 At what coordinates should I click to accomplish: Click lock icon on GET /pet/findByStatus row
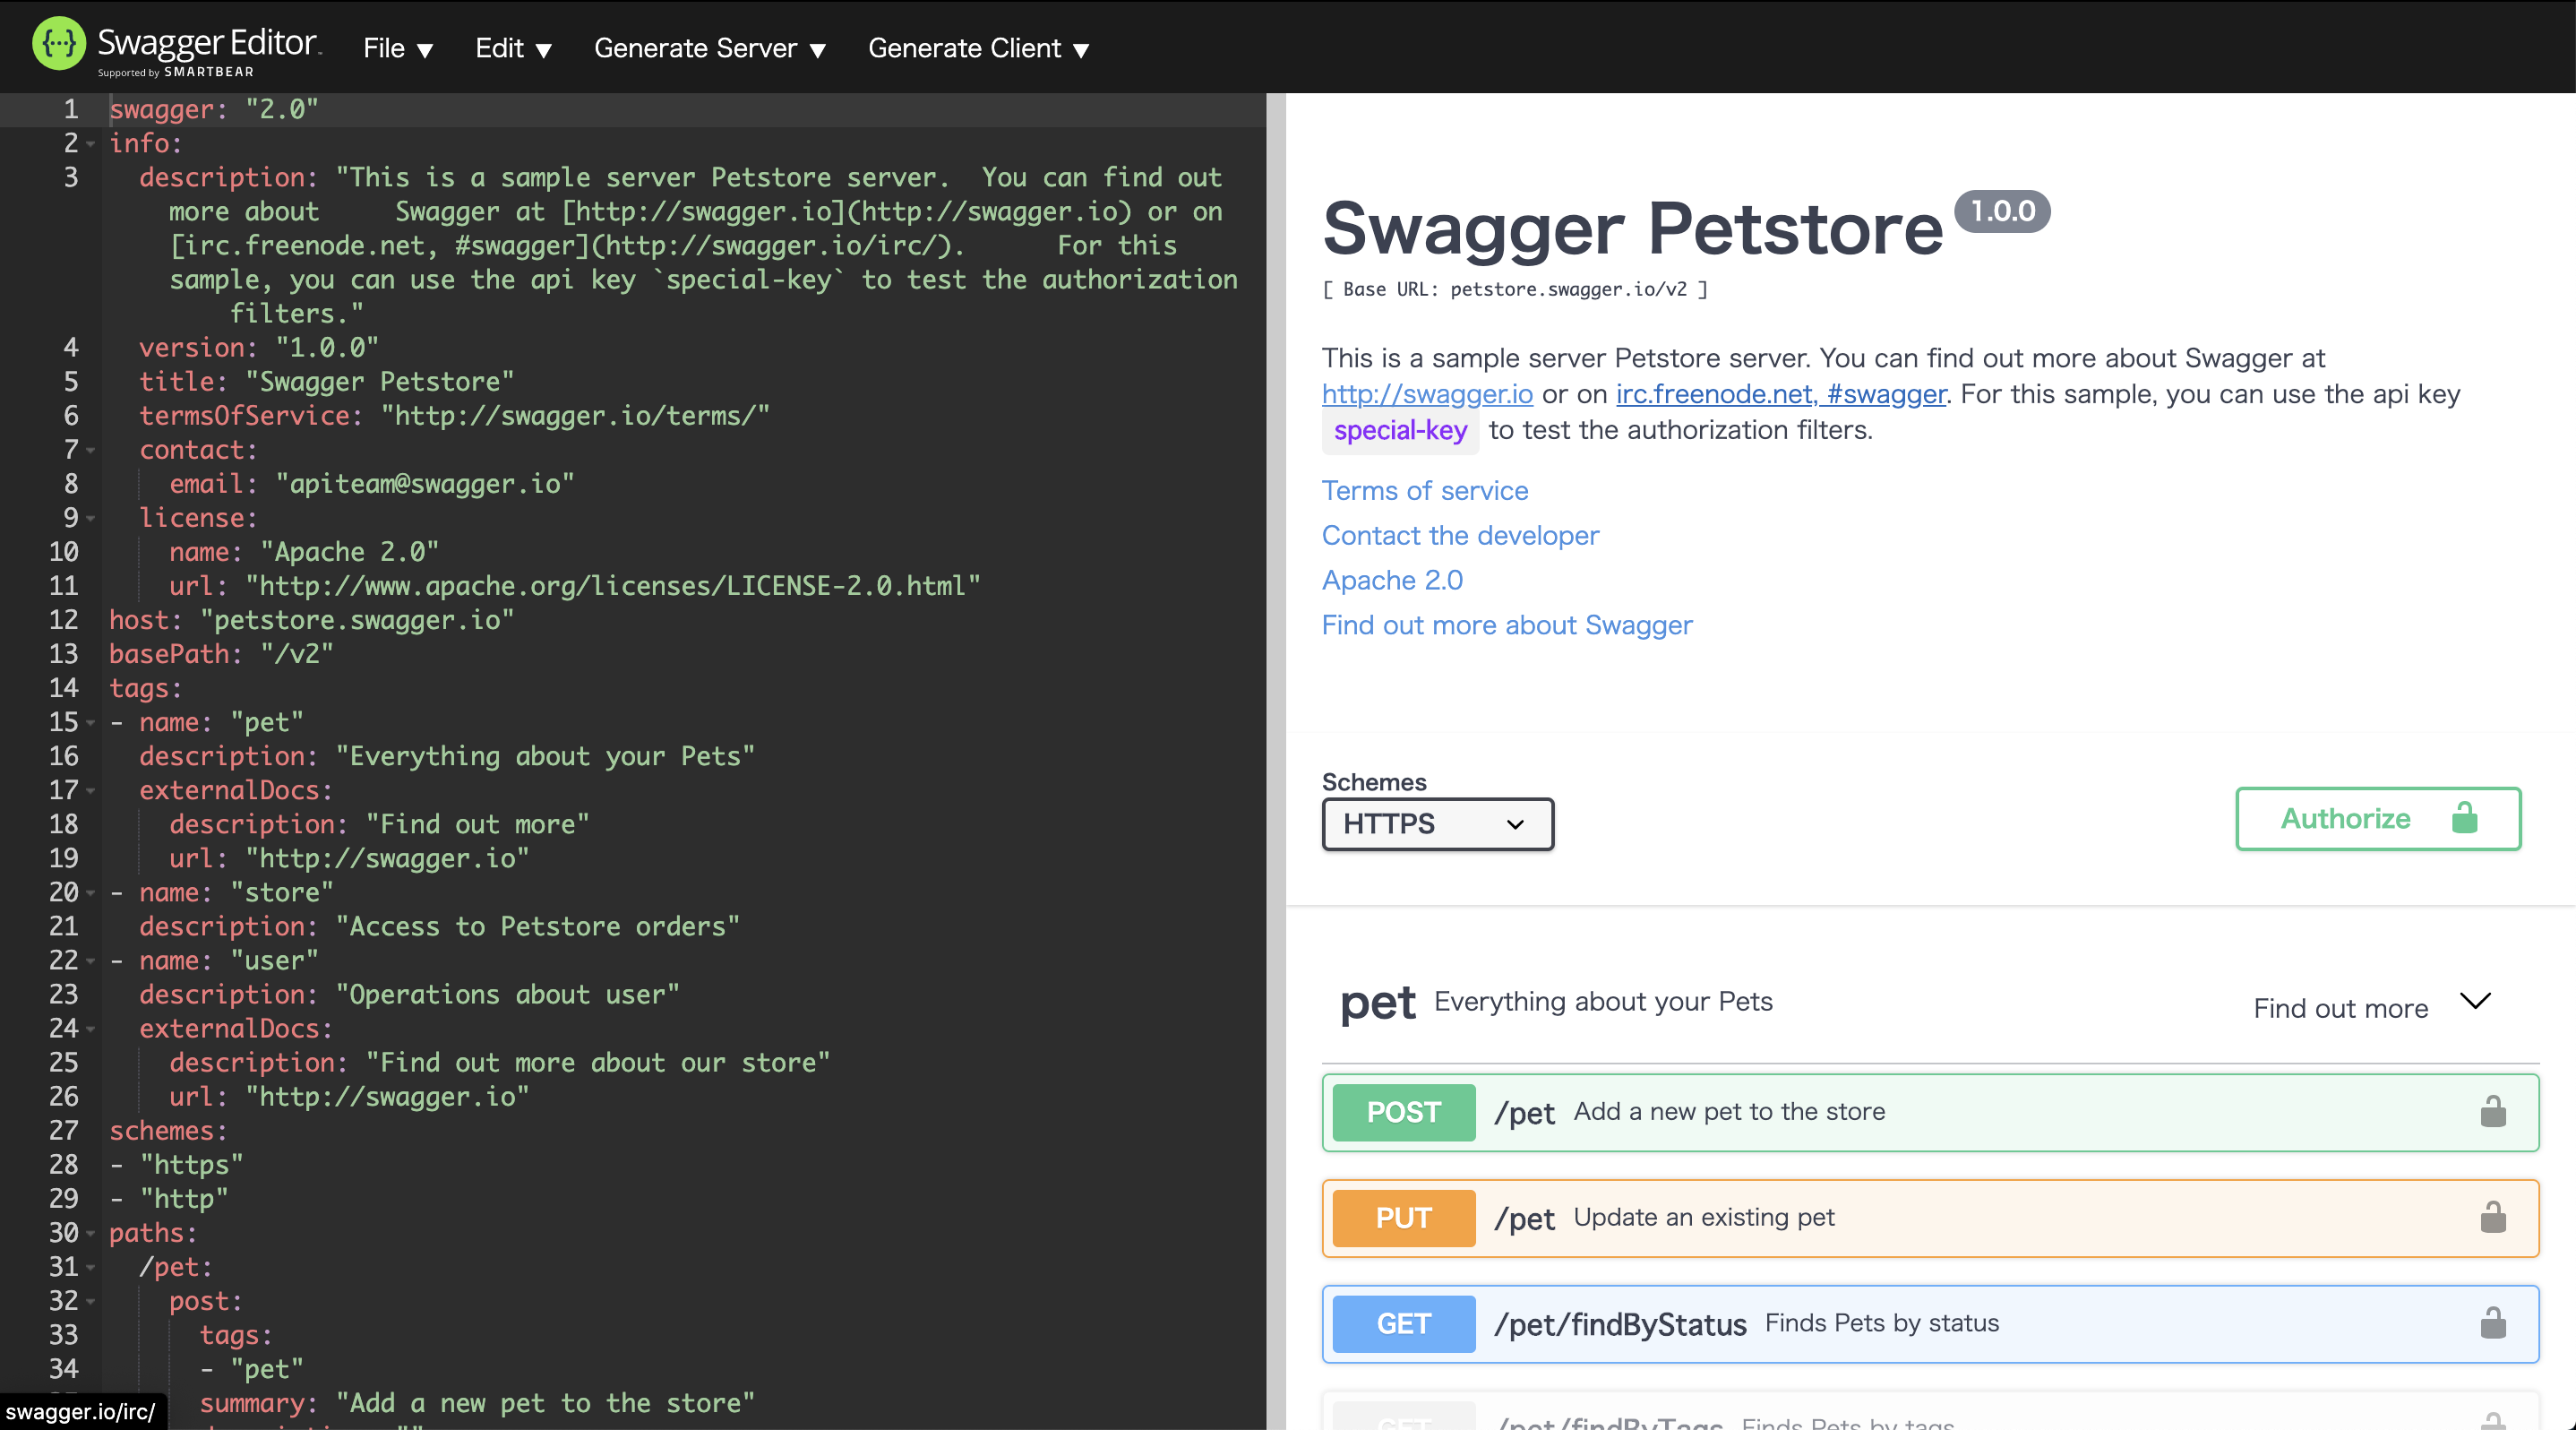pos(2492,1323)
